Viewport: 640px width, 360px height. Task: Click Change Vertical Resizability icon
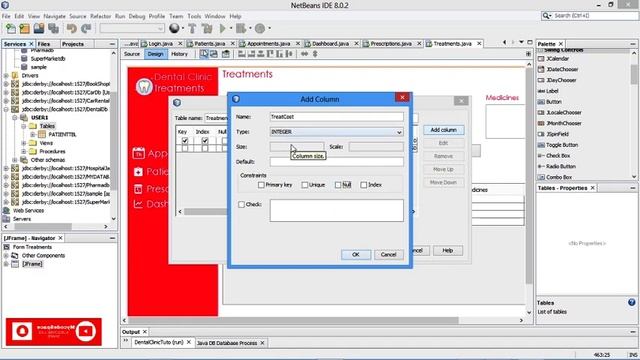pos(315,54)
